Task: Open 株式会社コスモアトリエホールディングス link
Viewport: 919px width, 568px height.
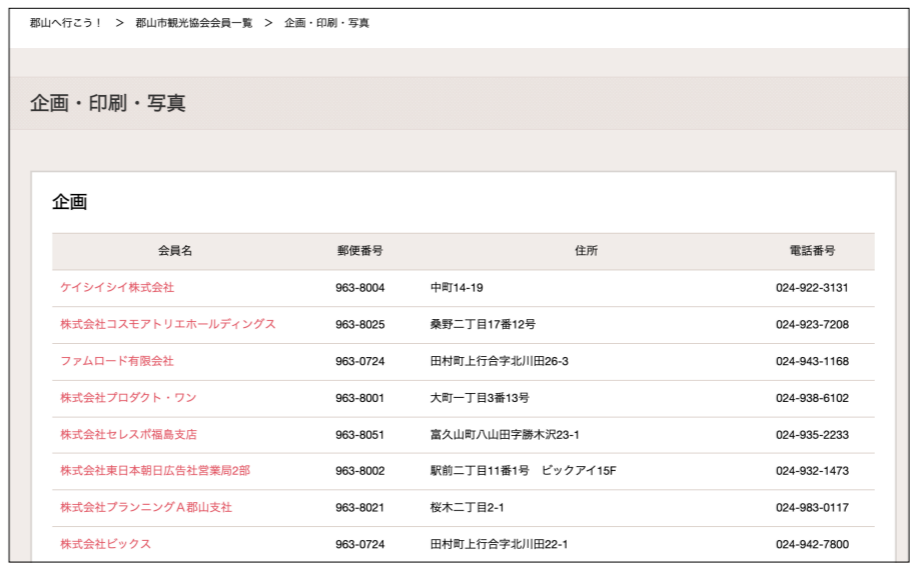Action: click(167, 325)
